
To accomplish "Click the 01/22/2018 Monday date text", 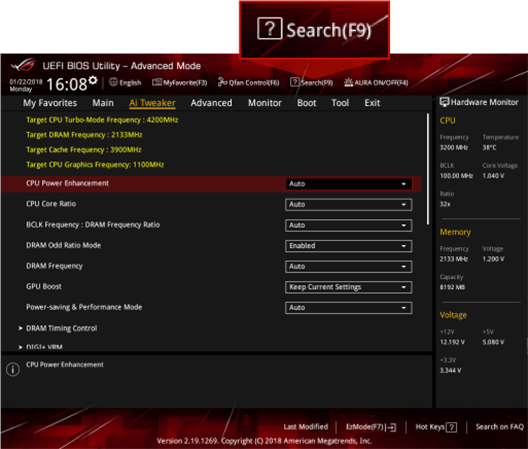I will pos(26,85).
